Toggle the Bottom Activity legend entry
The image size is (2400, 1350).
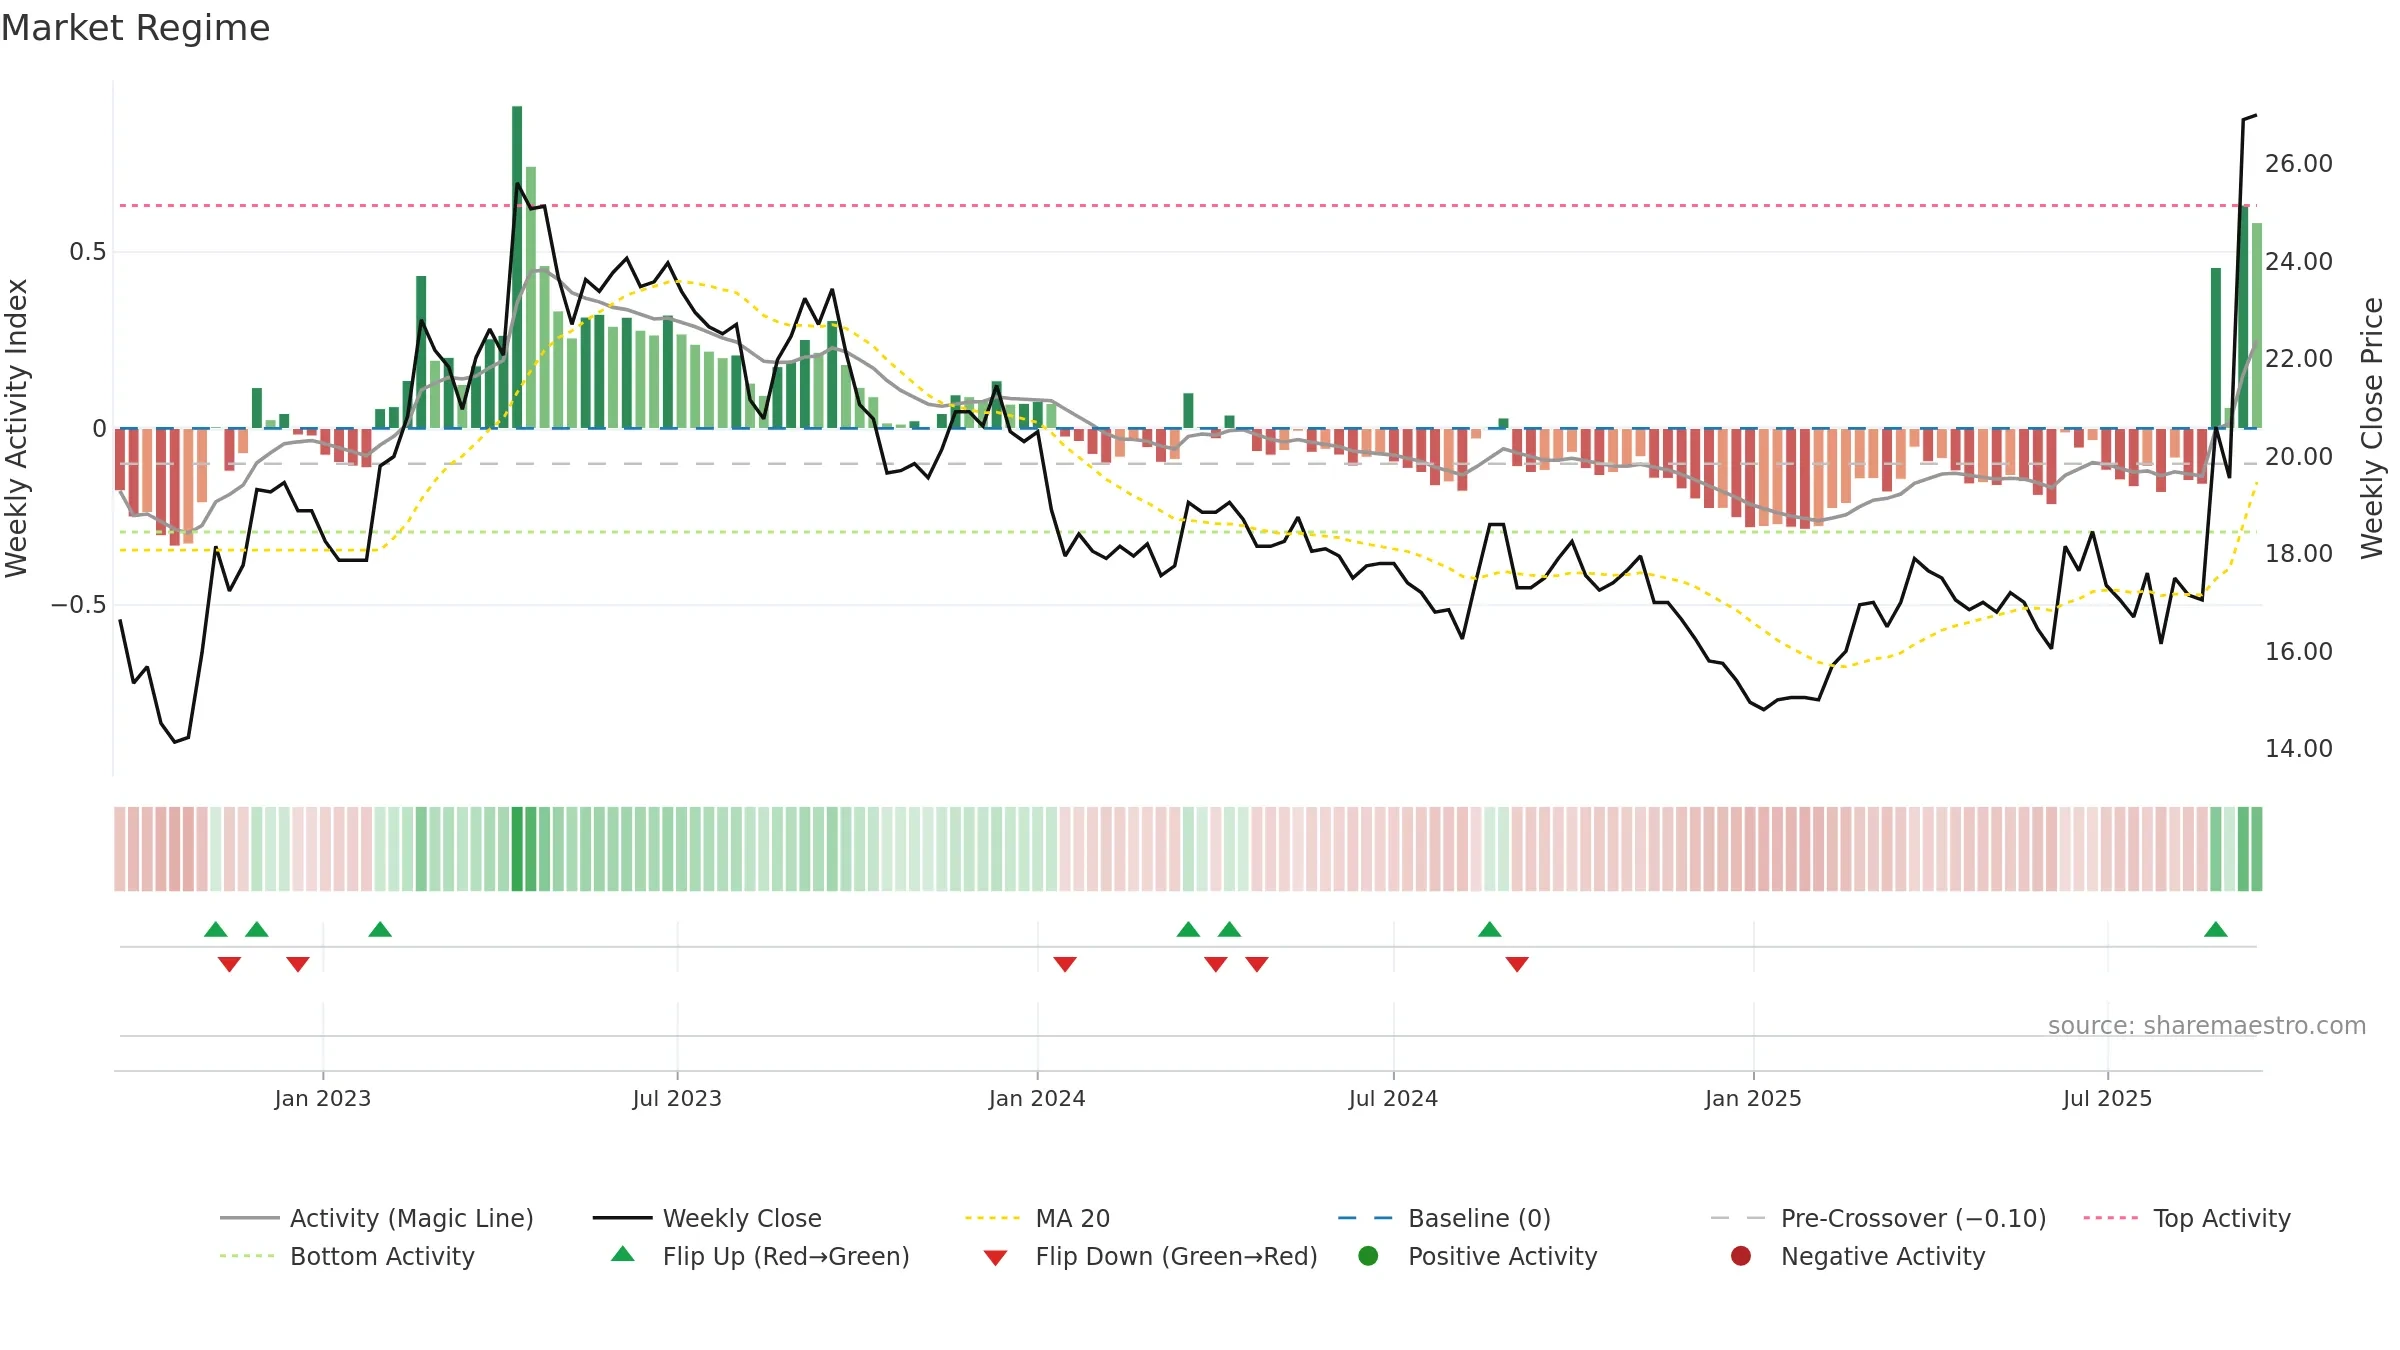point(347,1256)
